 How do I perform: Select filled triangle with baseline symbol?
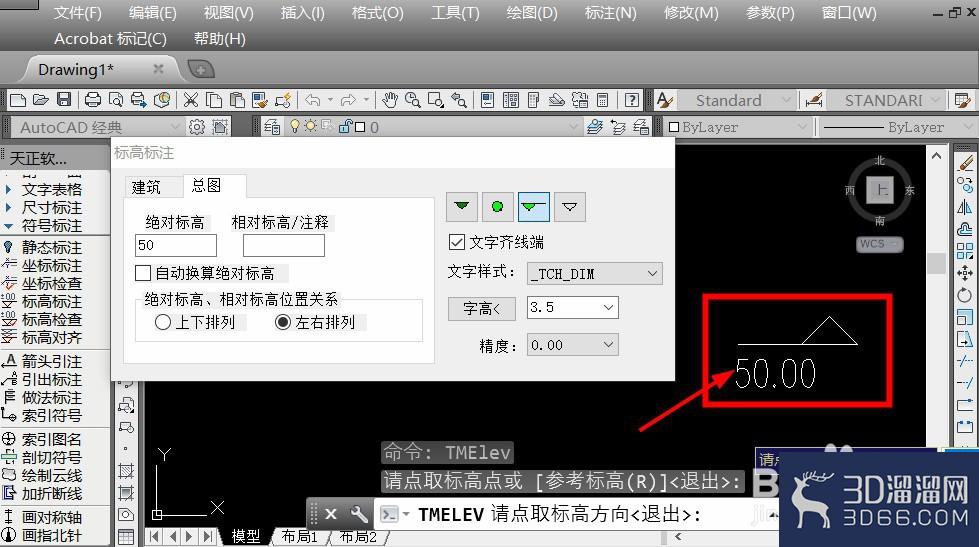click(534, 207)
